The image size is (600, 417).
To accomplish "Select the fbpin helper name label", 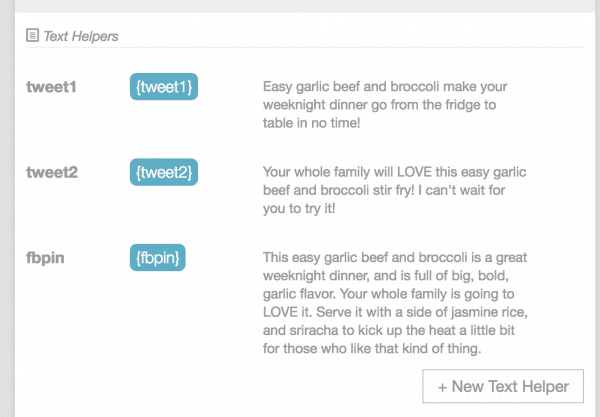I will tap(45, 258).
